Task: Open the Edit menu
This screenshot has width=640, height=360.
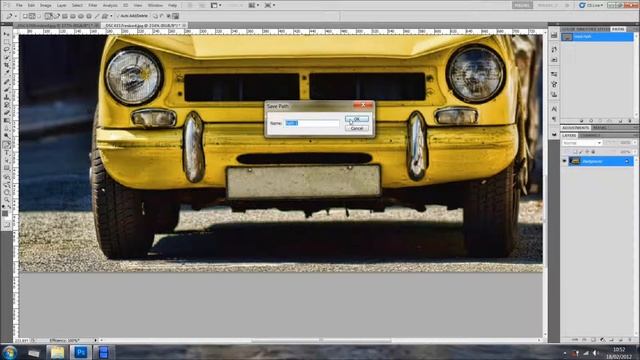Action: click(31, 5)
